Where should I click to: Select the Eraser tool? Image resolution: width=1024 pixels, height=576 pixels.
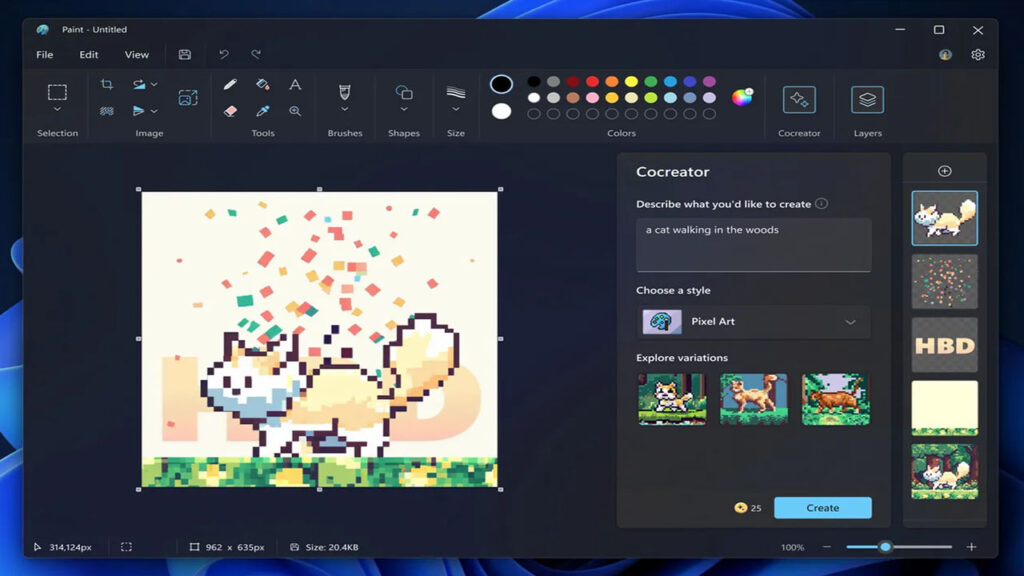230,110
